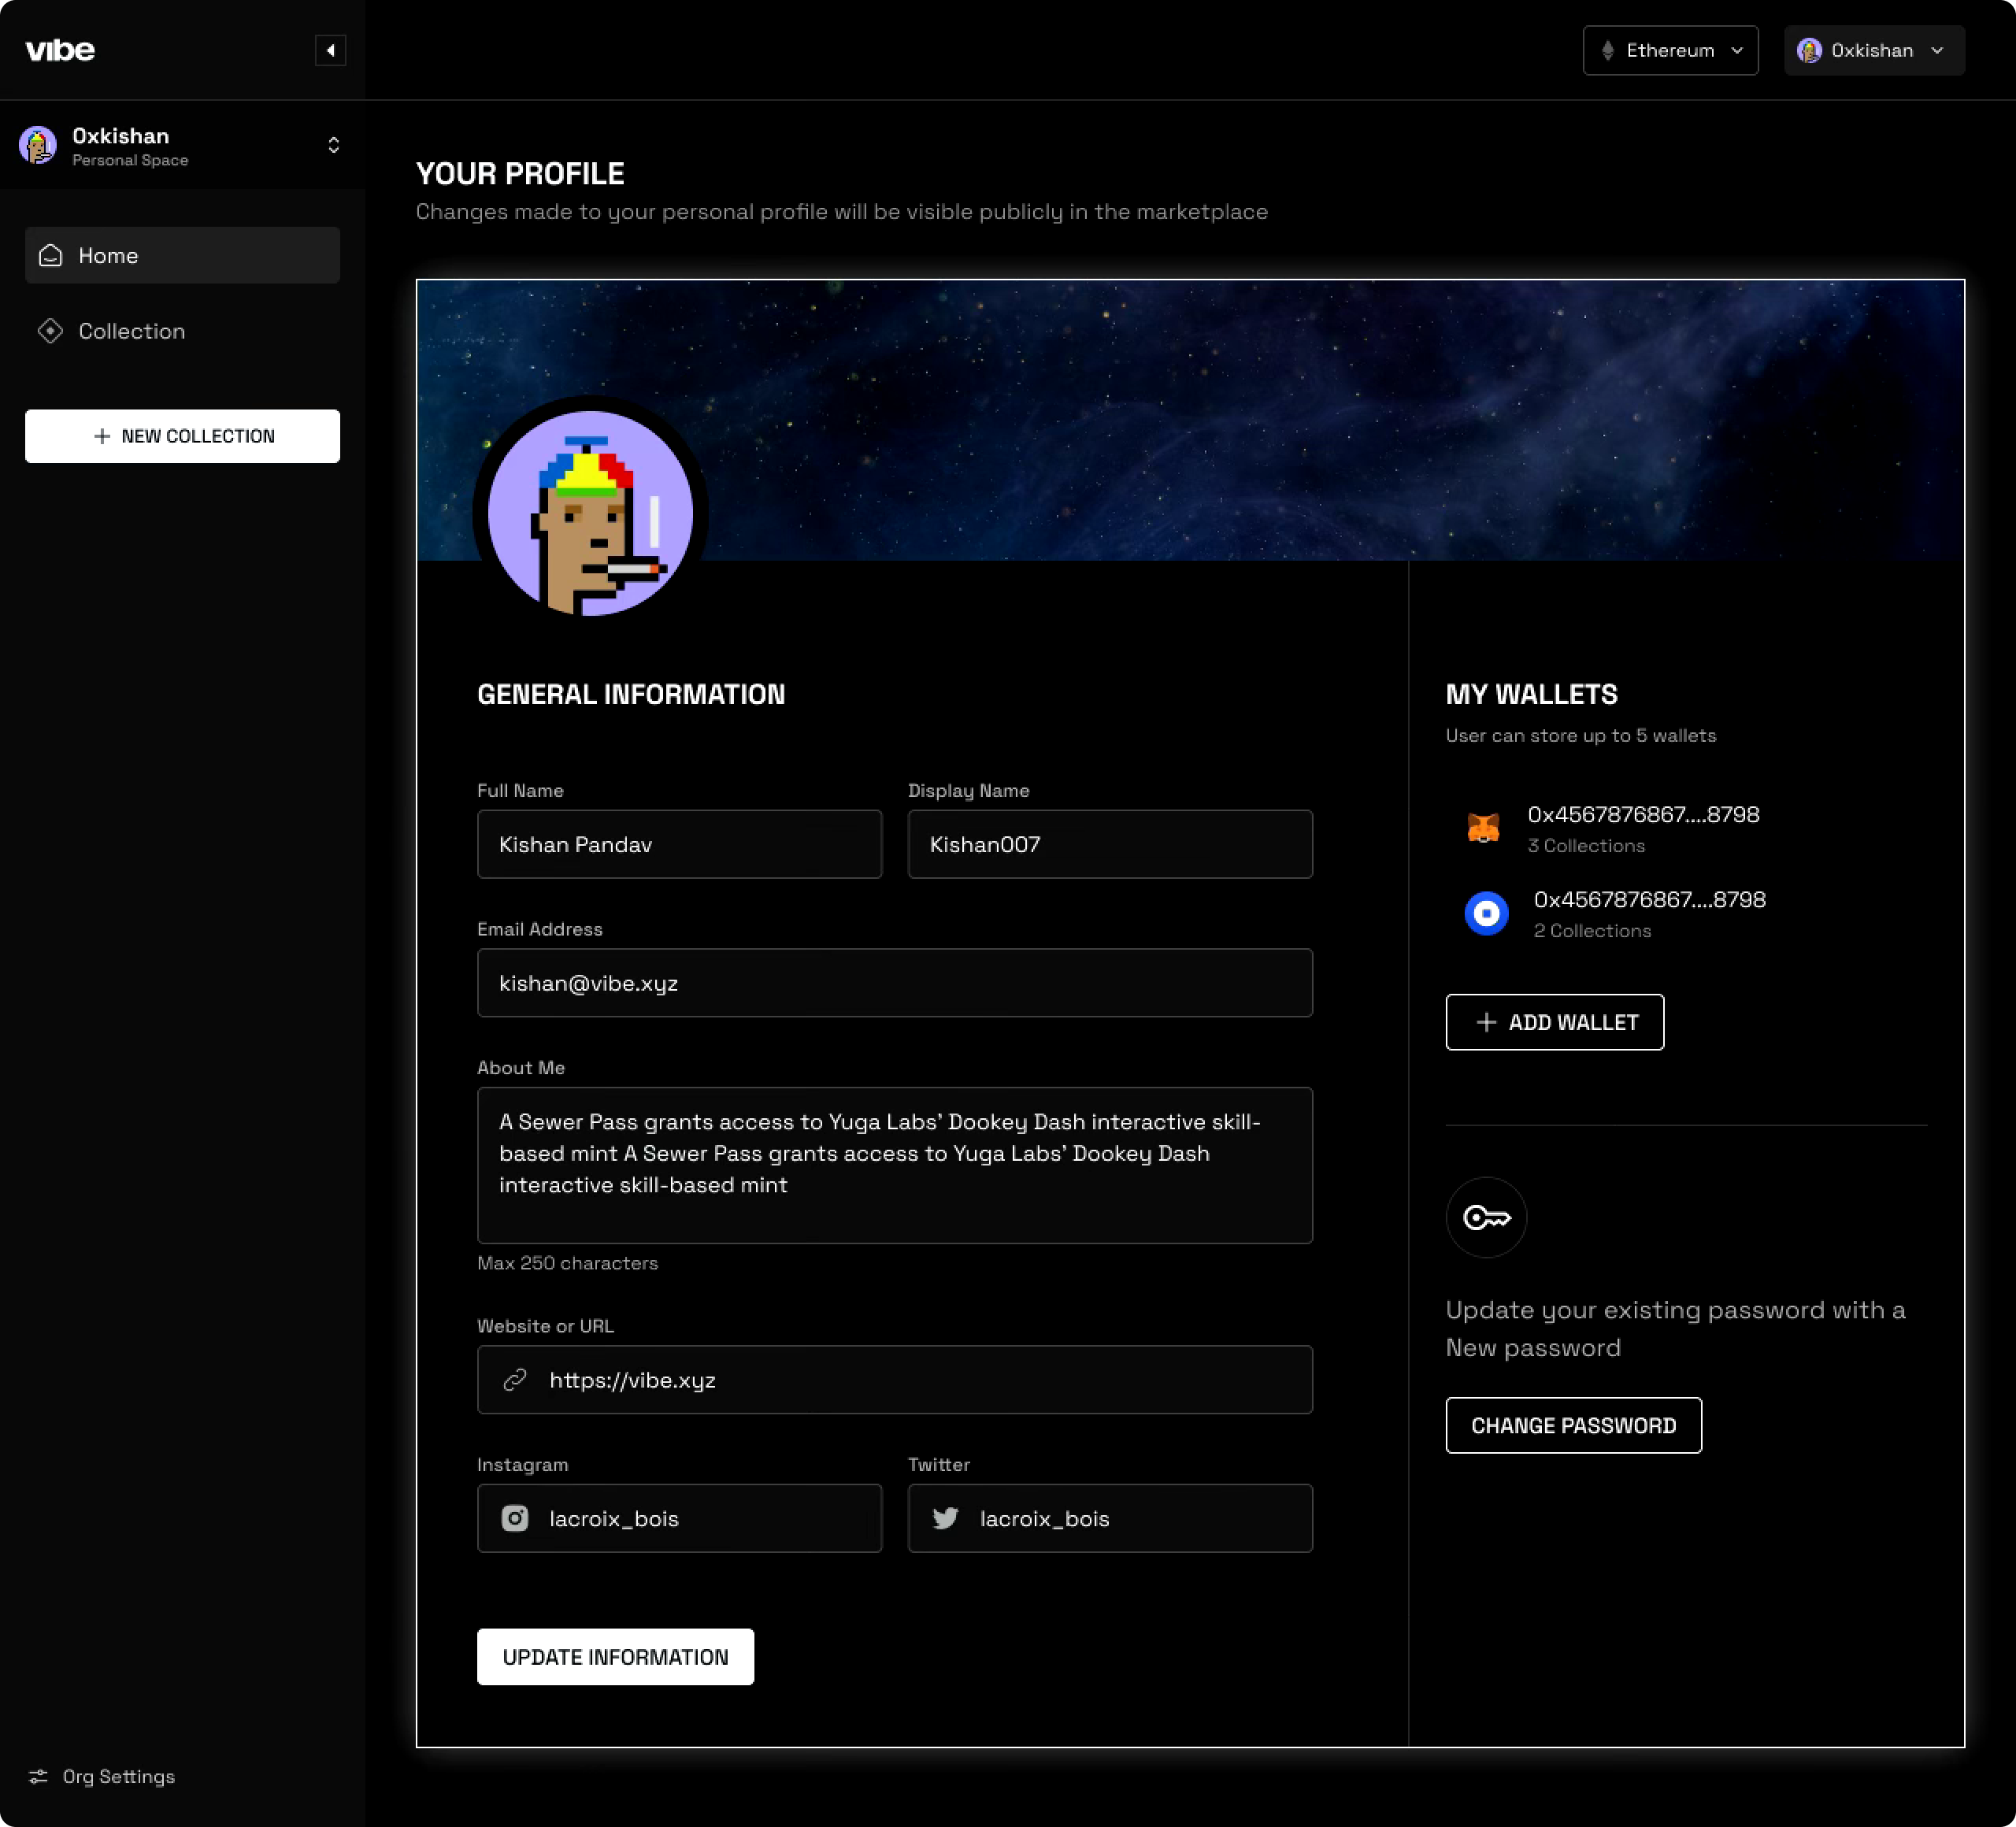Open the Ethereum network dropdown
Image resolution: width=2016 pixels, height=1827 pixels.
tap(1670, 50)
